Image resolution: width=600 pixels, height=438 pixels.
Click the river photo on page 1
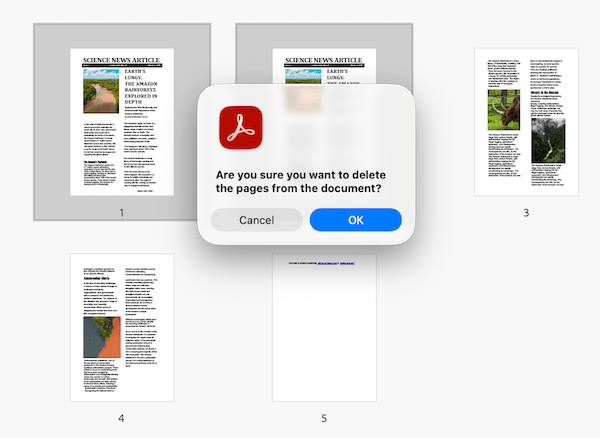(101, 91)
